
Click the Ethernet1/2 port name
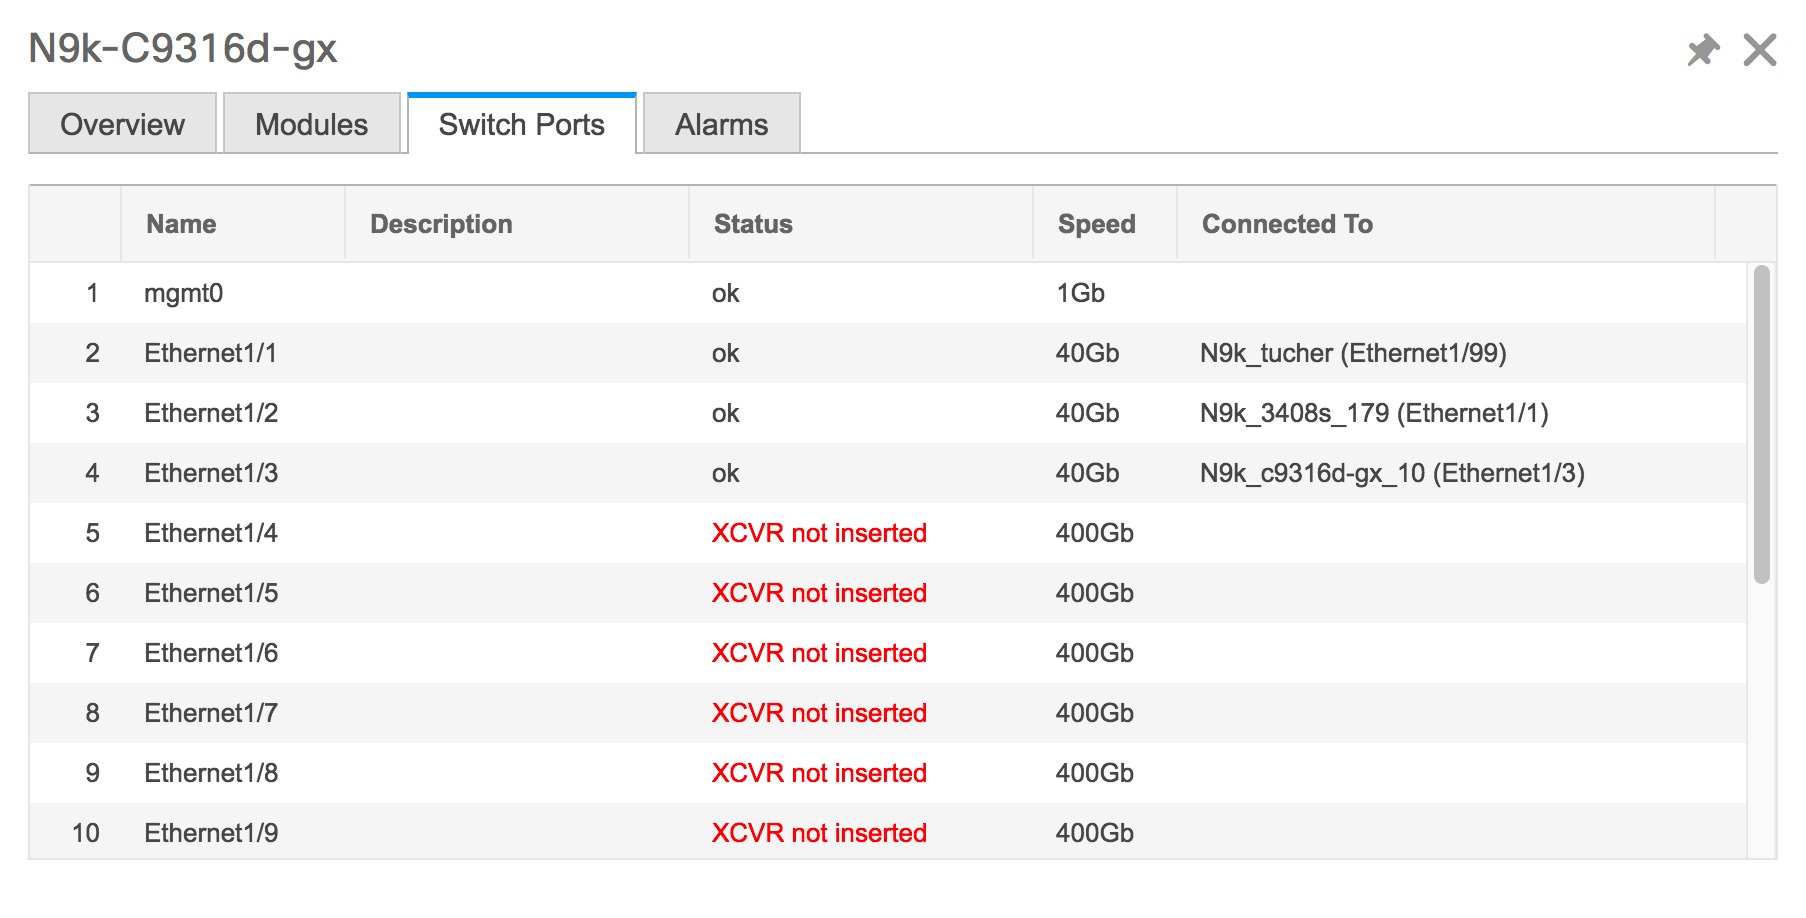[x=211, y=413]
